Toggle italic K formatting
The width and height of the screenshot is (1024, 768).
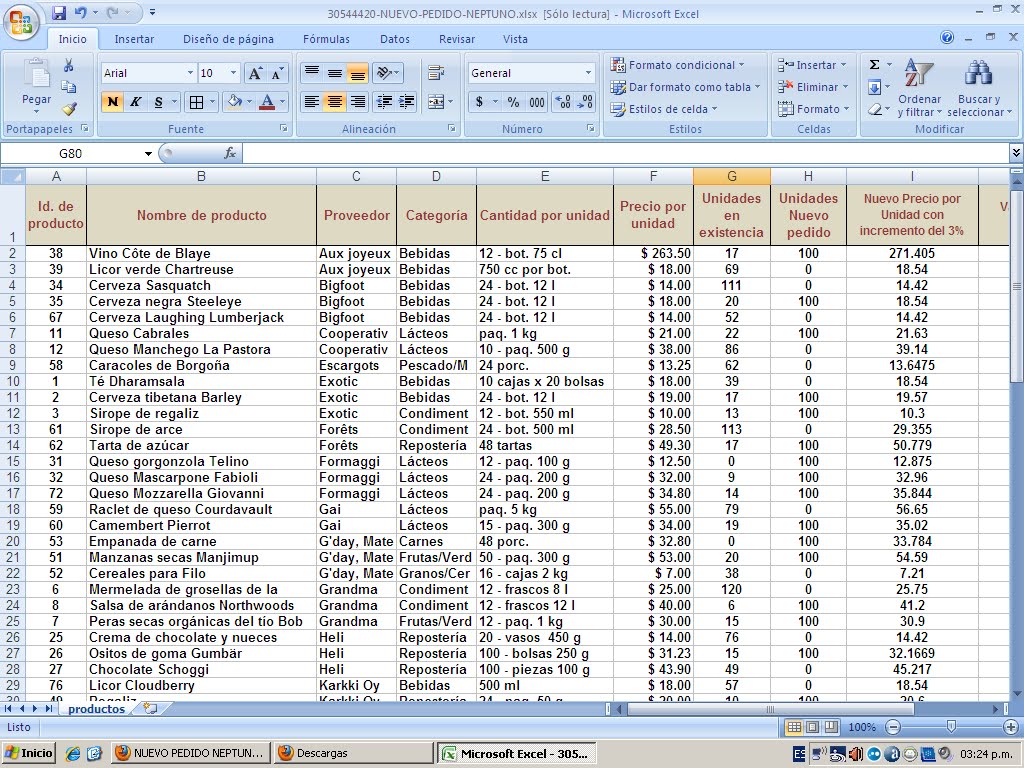135,102
